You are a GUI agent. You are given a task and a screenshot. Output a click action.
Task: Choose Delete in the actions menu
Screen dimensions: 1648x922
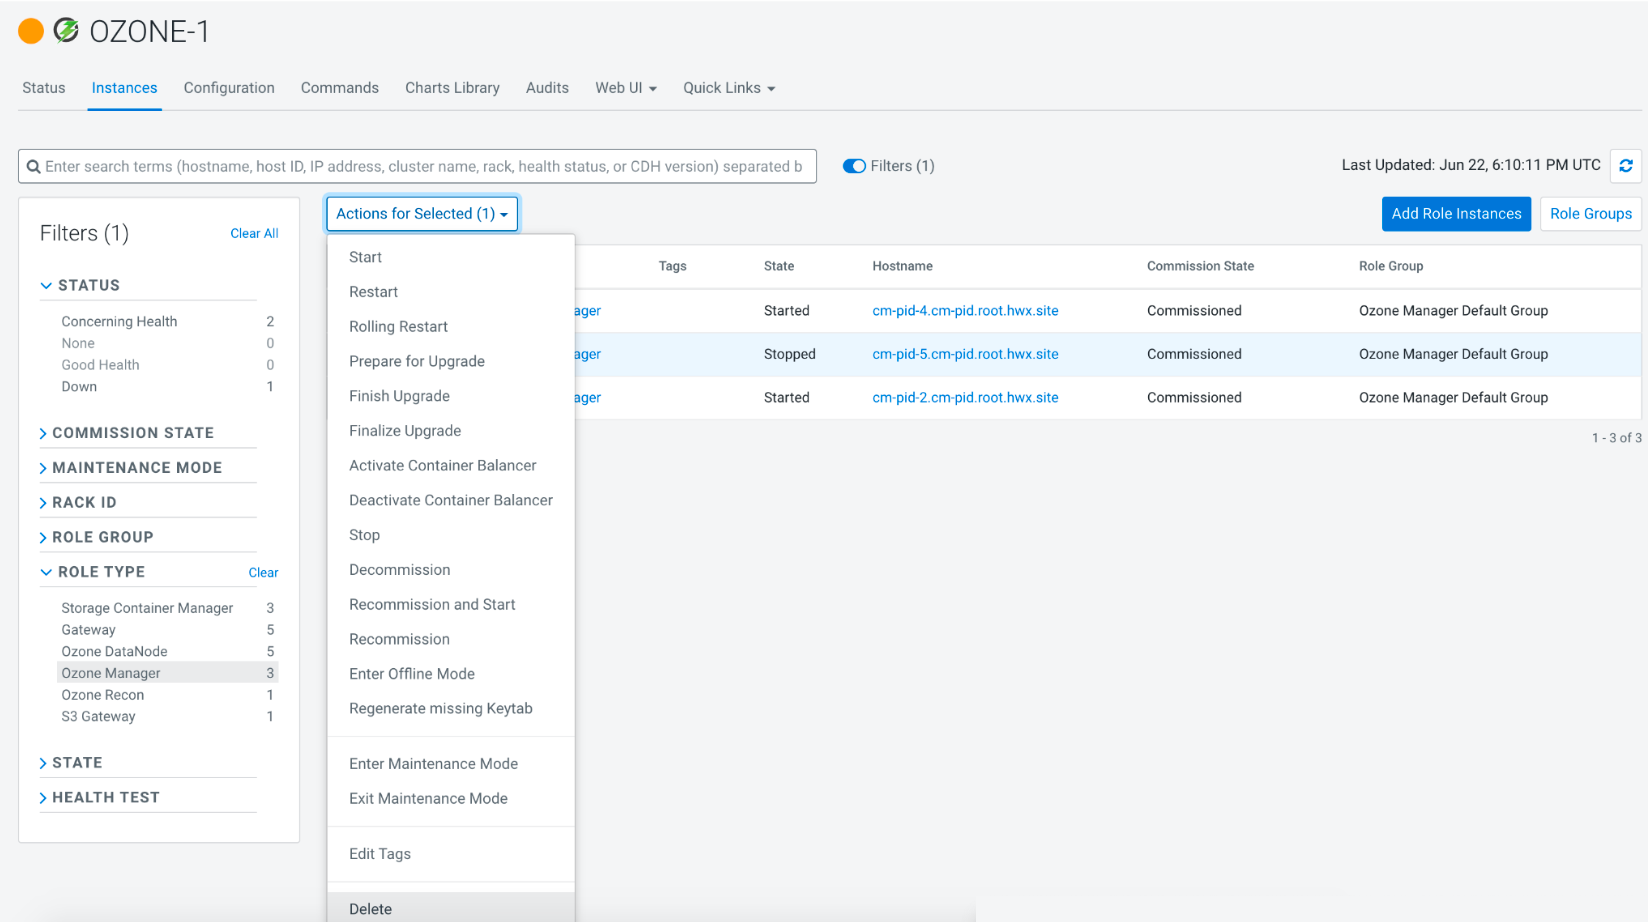371,908
